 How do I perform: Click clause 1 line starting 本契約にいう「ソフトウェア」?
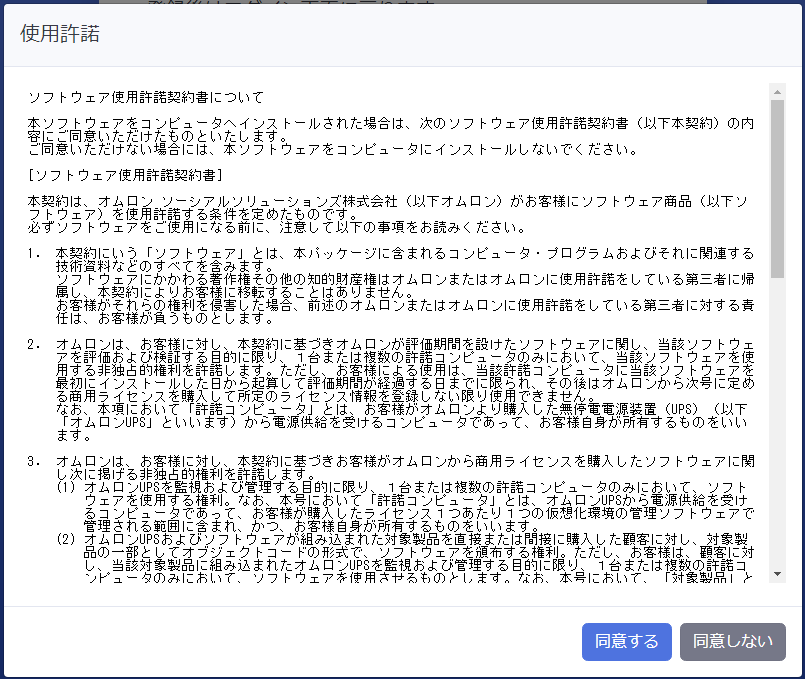click(405, 253)
